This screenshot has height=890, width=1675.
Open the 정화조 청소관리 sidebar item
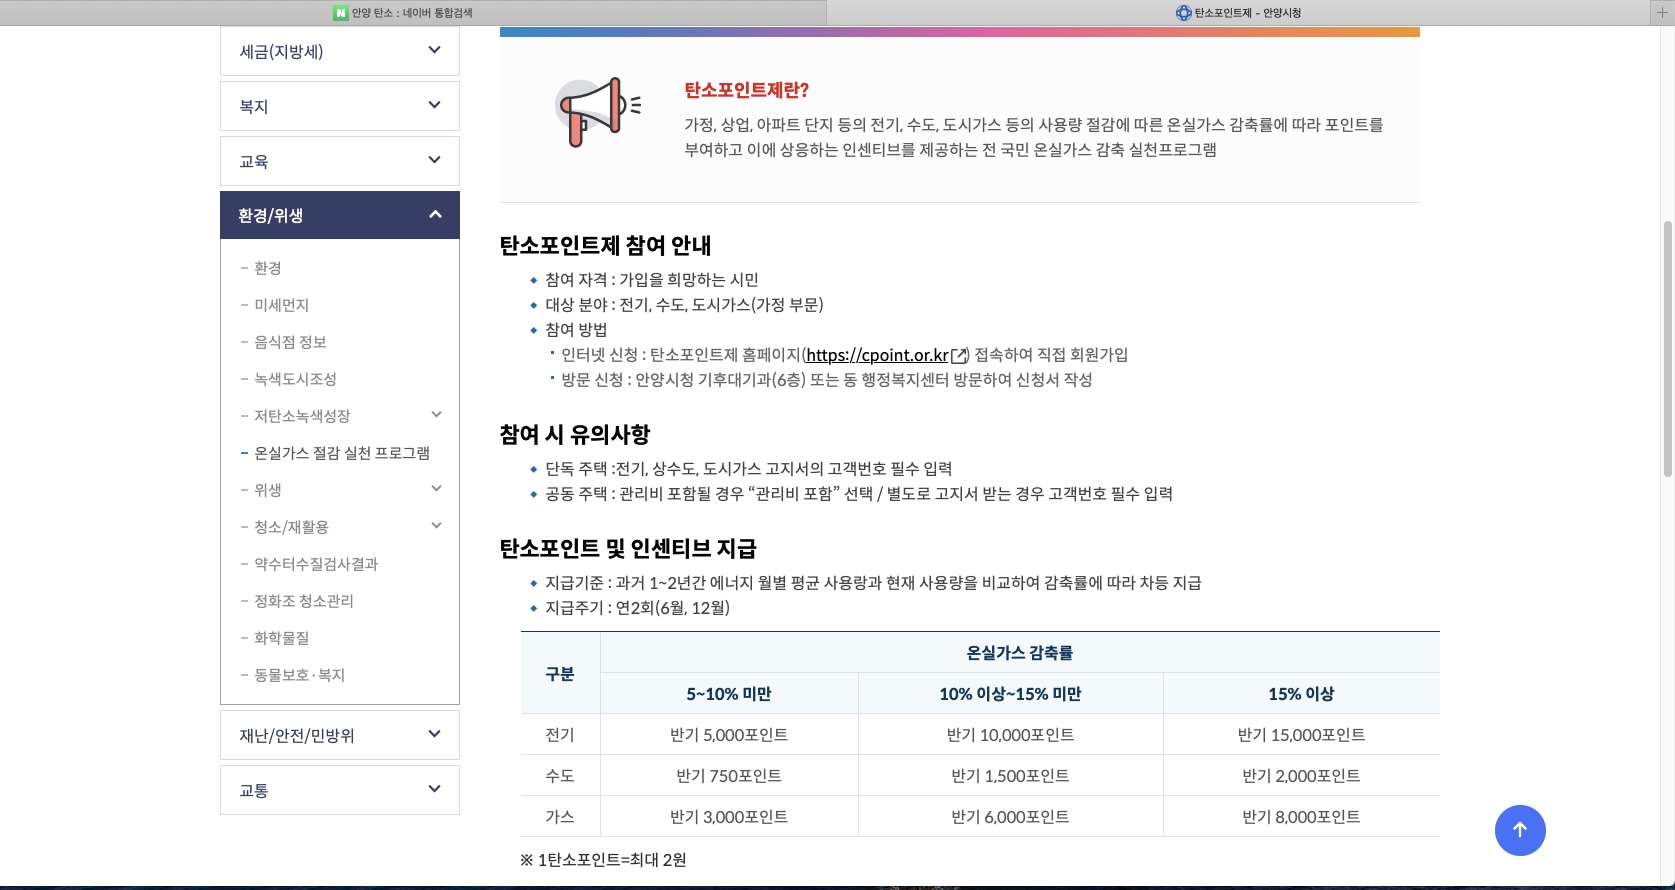(x=303, y=601)
